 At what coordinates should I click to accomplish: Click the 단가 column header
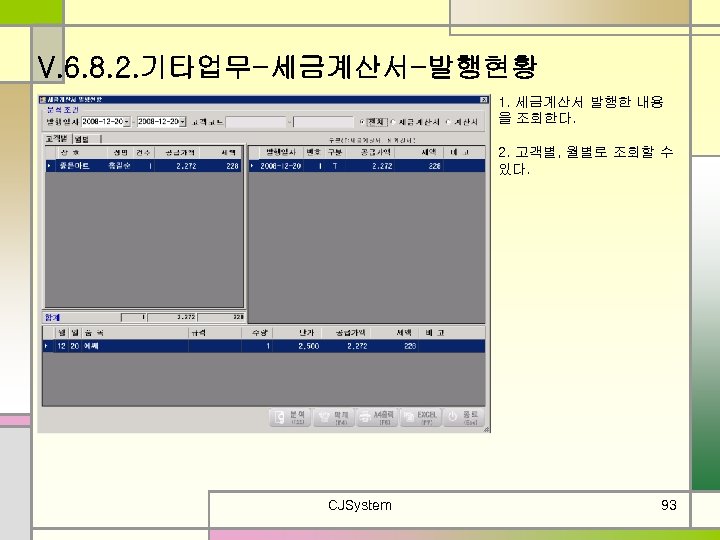pyautogui.click(x=297, y=333)
